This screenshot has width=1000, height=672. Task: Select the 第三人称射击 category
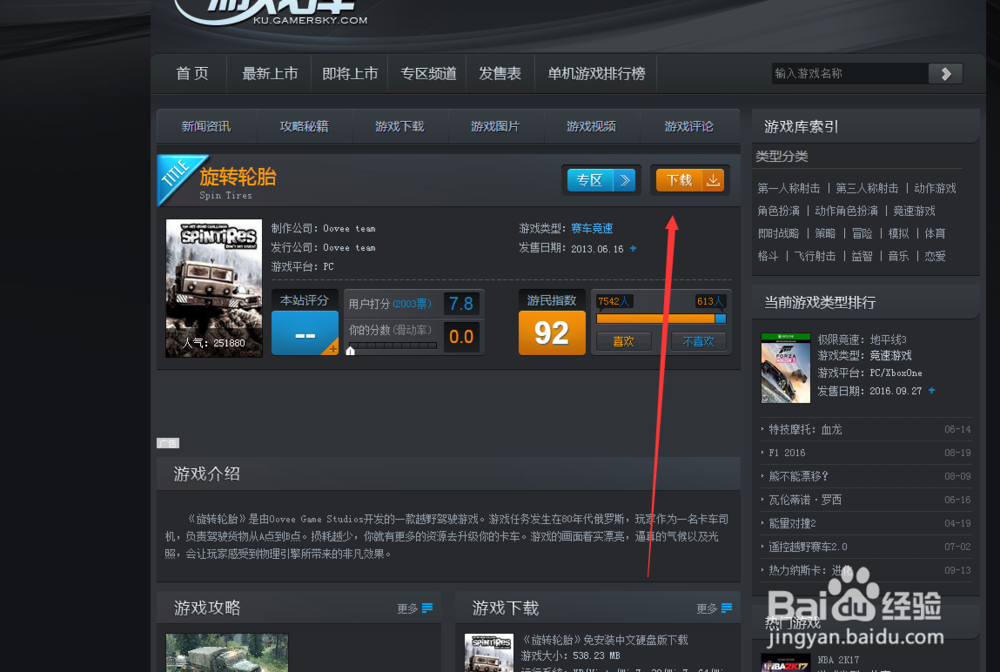pos(867,188)
